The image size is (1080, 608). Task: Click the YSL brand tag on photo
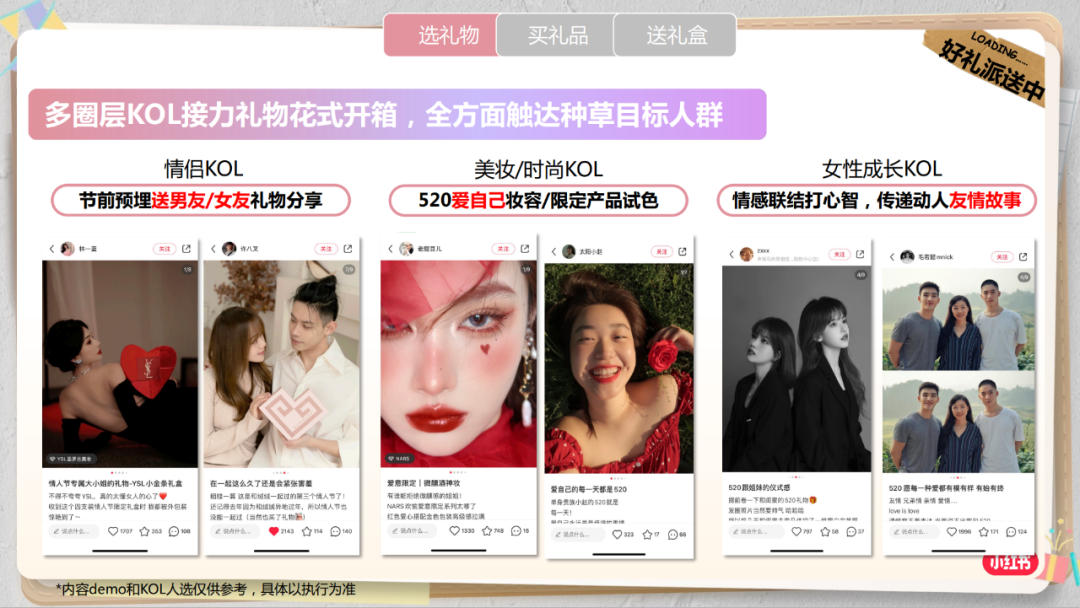click(x=72, y=459)
